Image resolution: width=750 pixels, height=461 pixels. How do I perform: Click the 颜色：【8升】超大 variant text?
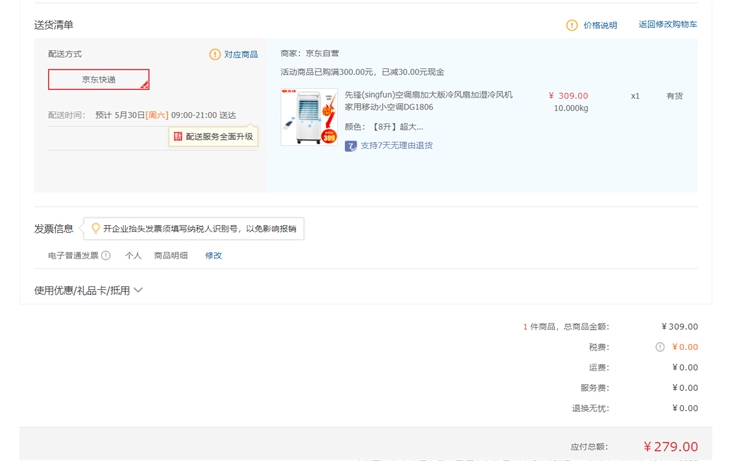384,127
